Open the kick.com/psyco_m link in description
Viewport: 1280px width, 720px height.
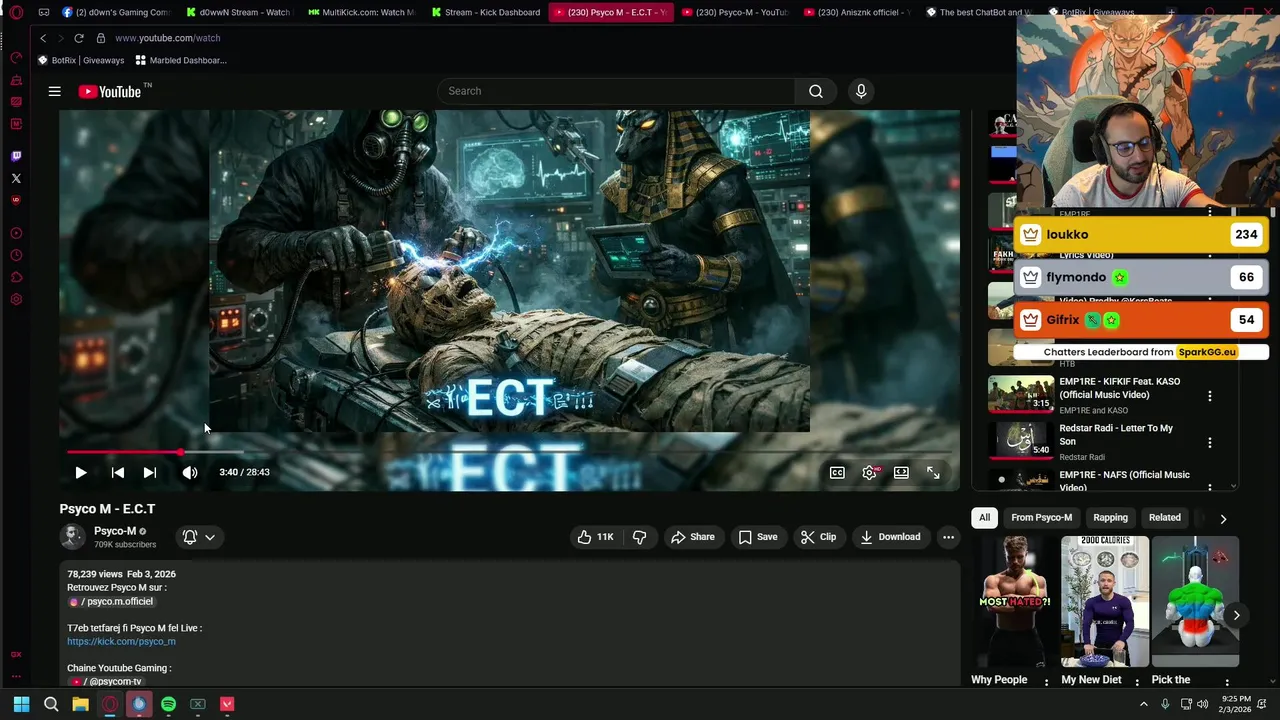(x=121, y=641)
